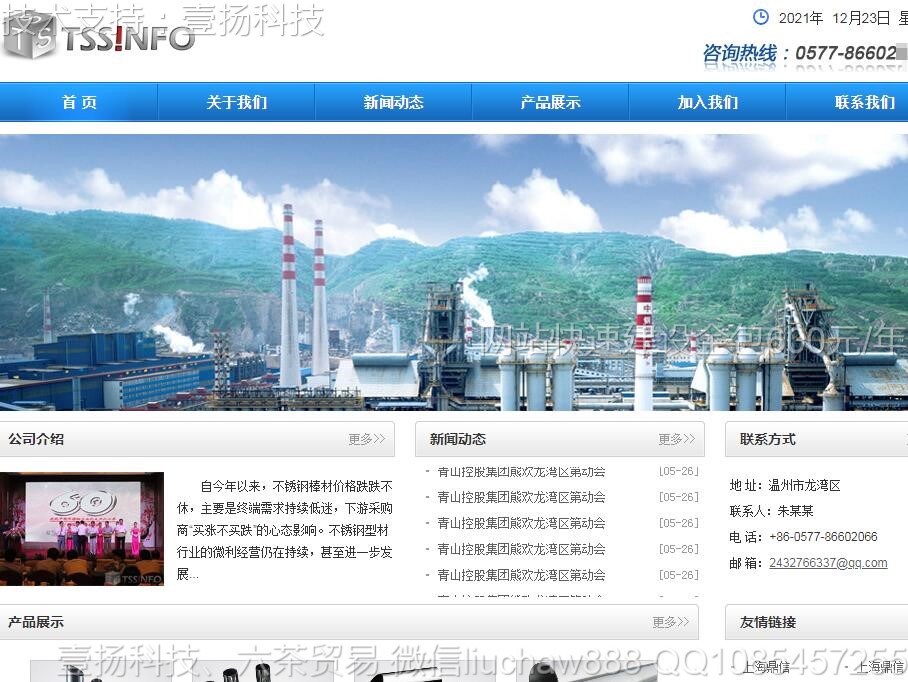The height and width of the screenshot is (682, 908).
Task: Click the factory banner image
Action: 454,272
